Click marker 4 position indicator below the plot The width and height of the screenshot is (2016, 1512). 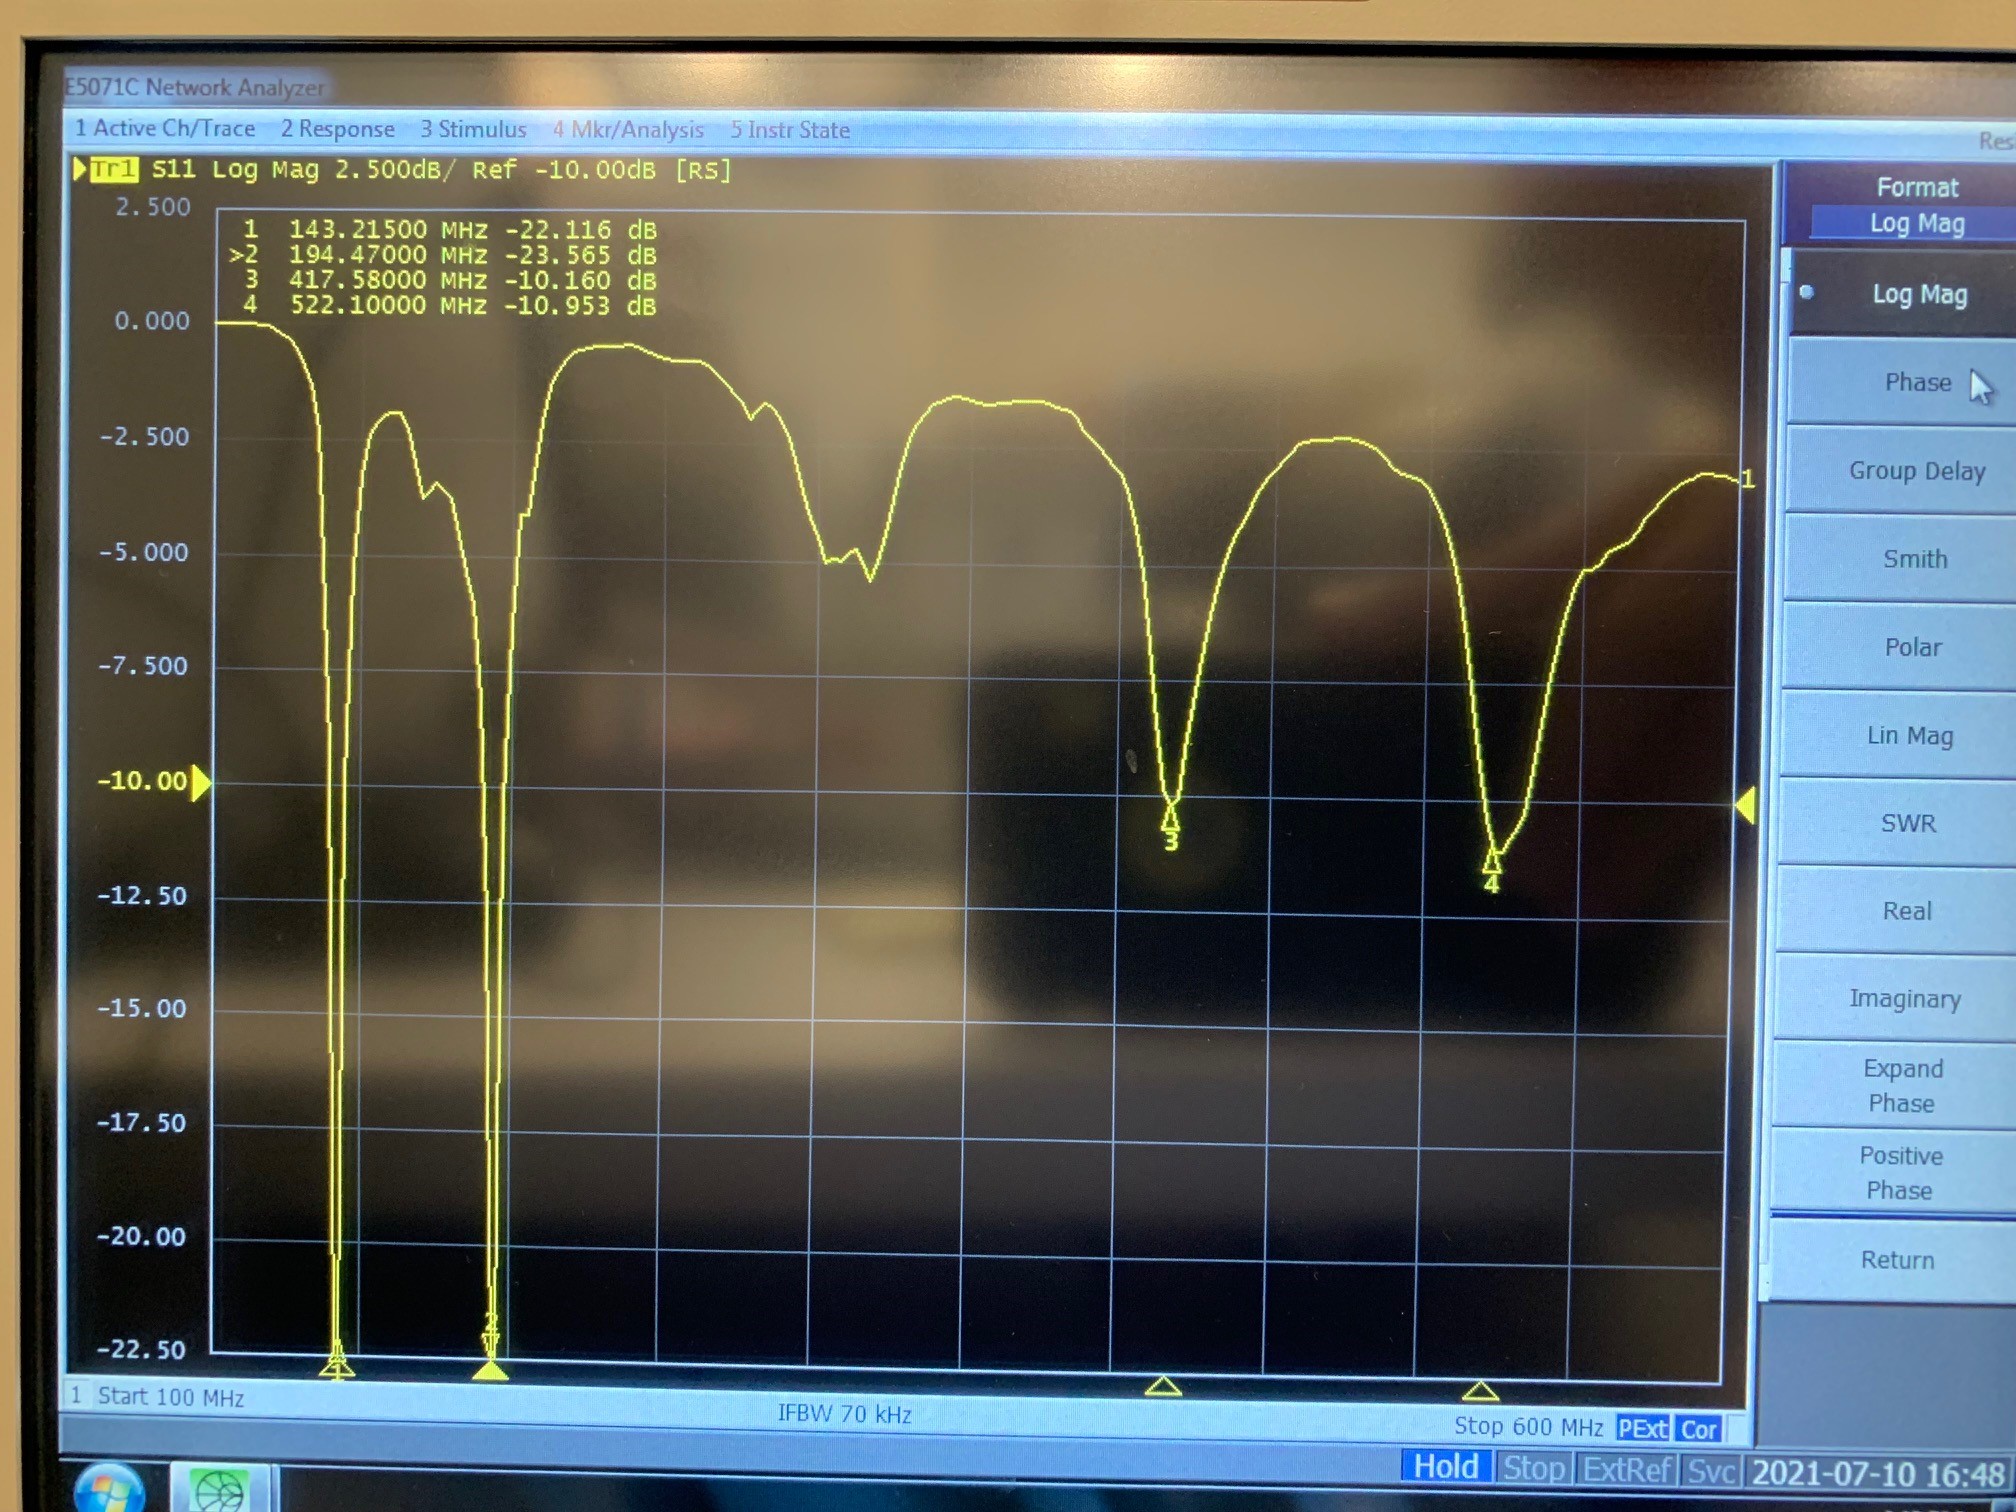(1480, 1391)
